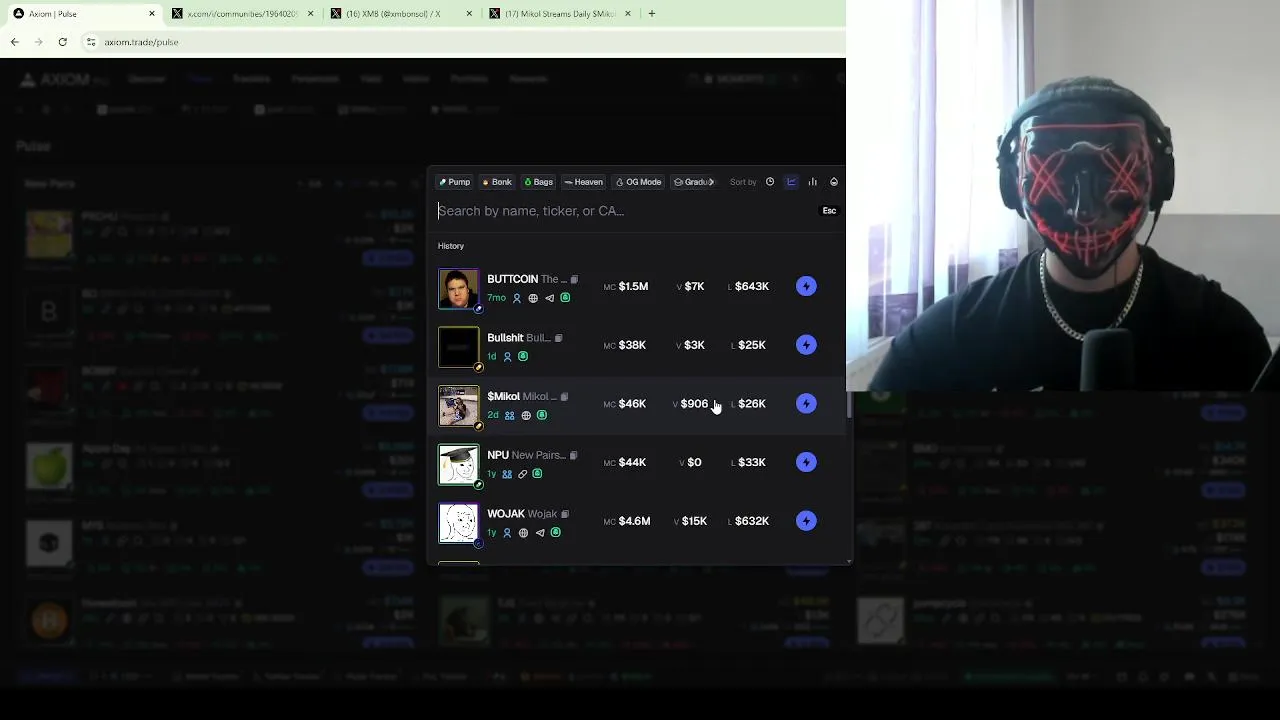Screen dimensions: 1280x720
Task: Open Bullshit creator profile icon
Action: click(x=507, y=357)
